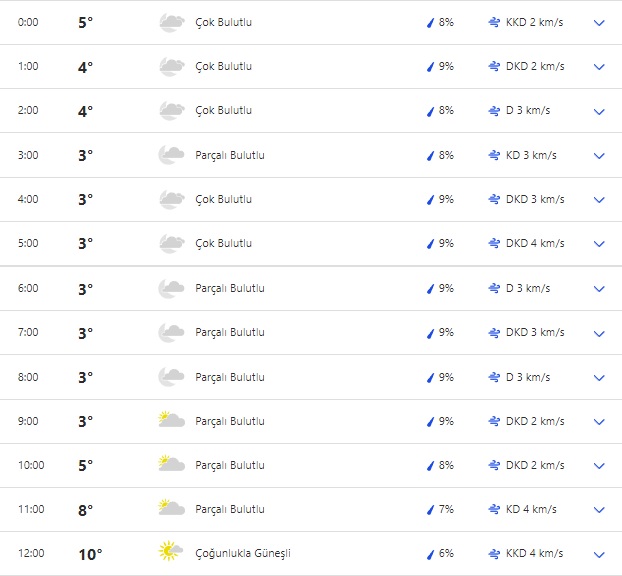Click the wind icon in the 11:00 row

[x=494, y=509]
